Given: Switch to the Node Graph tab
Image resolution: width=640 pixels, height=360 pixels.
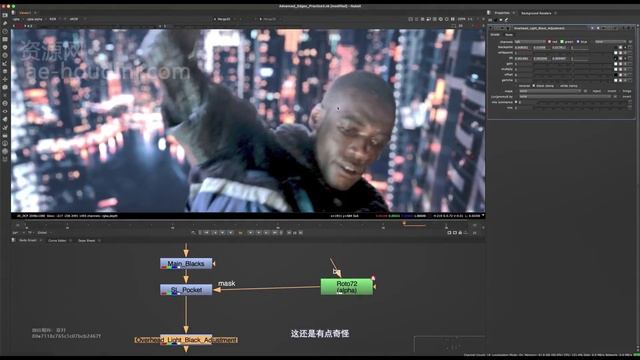Looking at the screenshot, I should coord(28,240).
